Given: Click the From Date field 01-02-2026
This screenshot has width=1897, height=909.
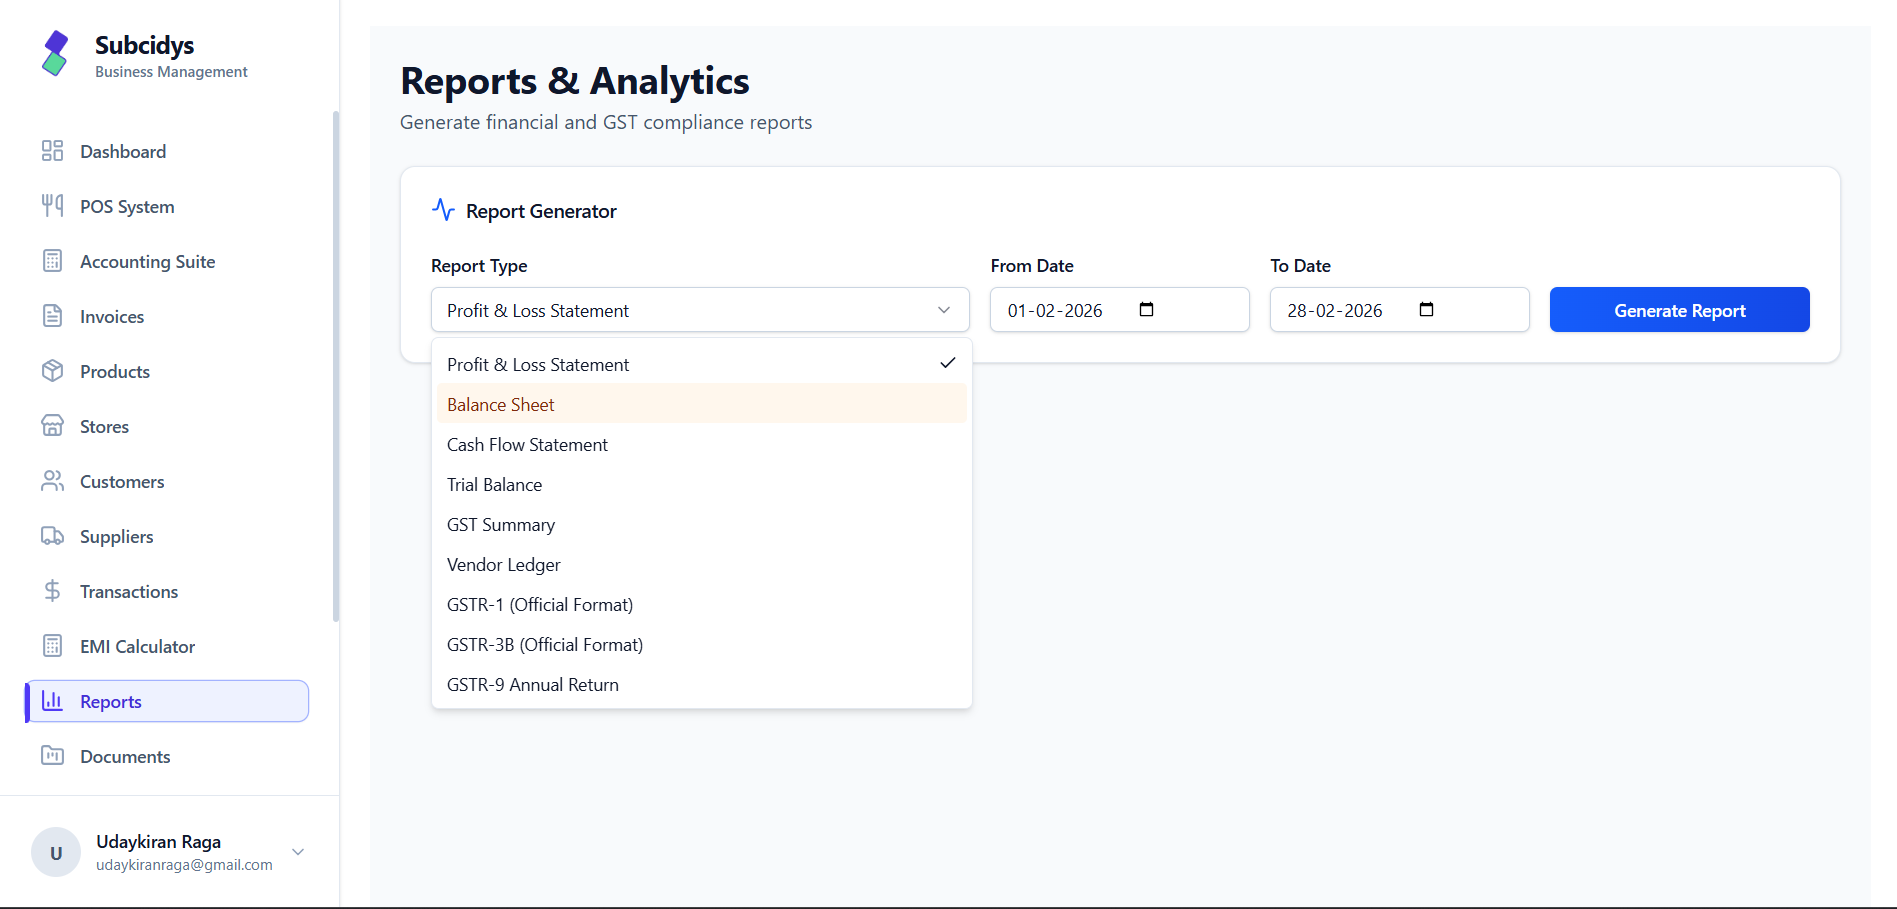Looking at the screenshot, I should pos(1119,310).
